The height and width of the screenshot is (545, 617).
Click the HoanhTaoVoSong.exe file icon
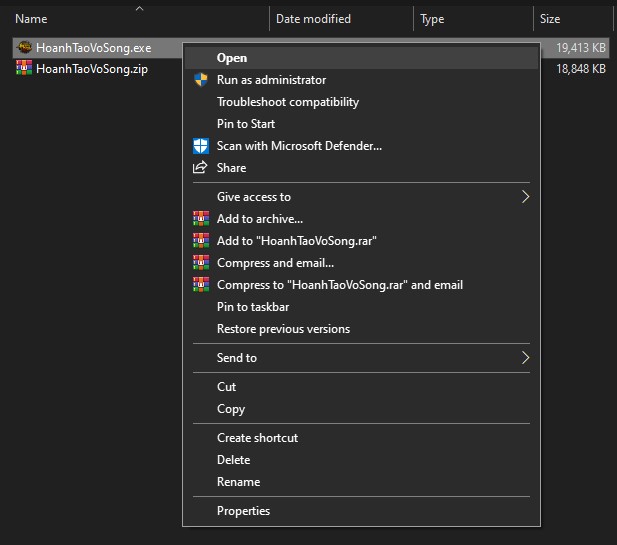point(23,47)
